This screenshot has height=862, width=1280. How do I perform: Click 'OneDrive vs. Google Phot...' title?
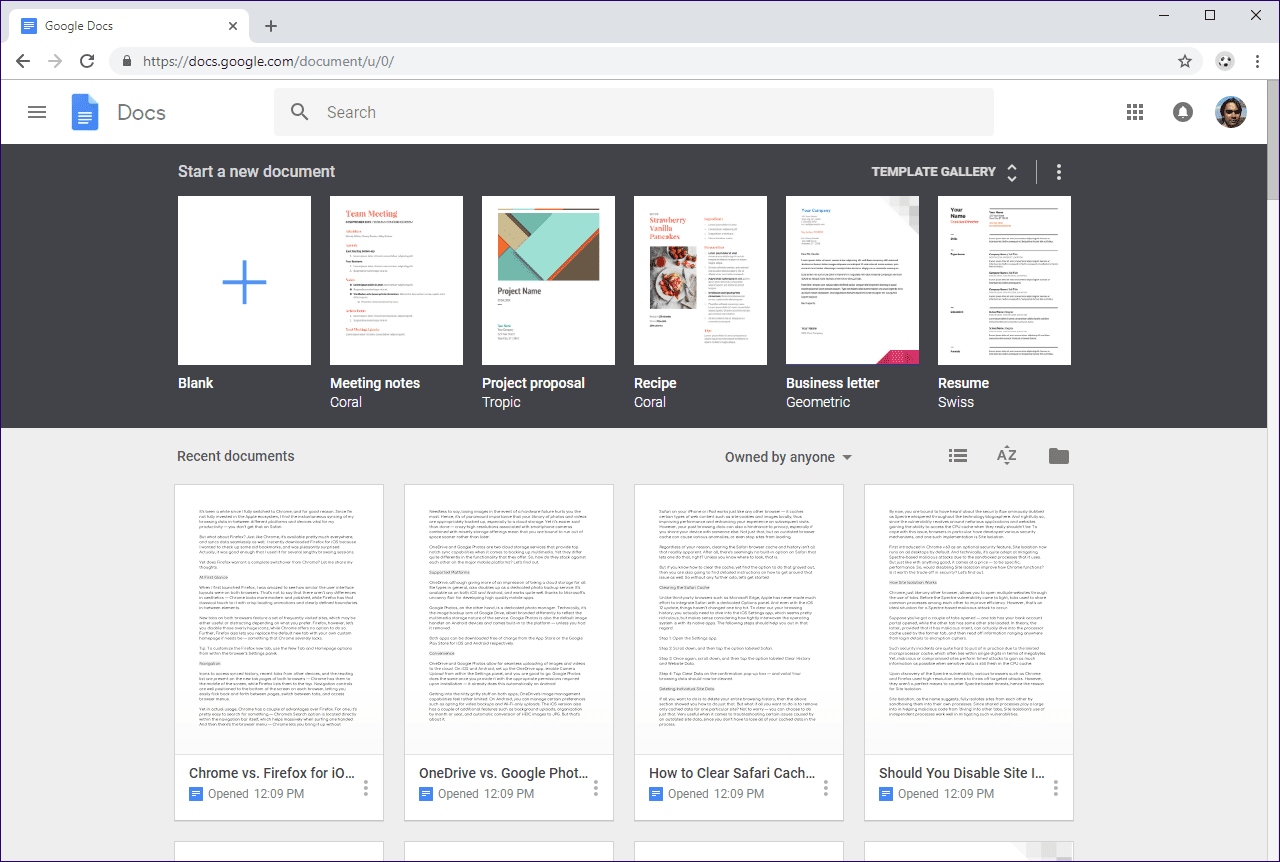(503, 773)
